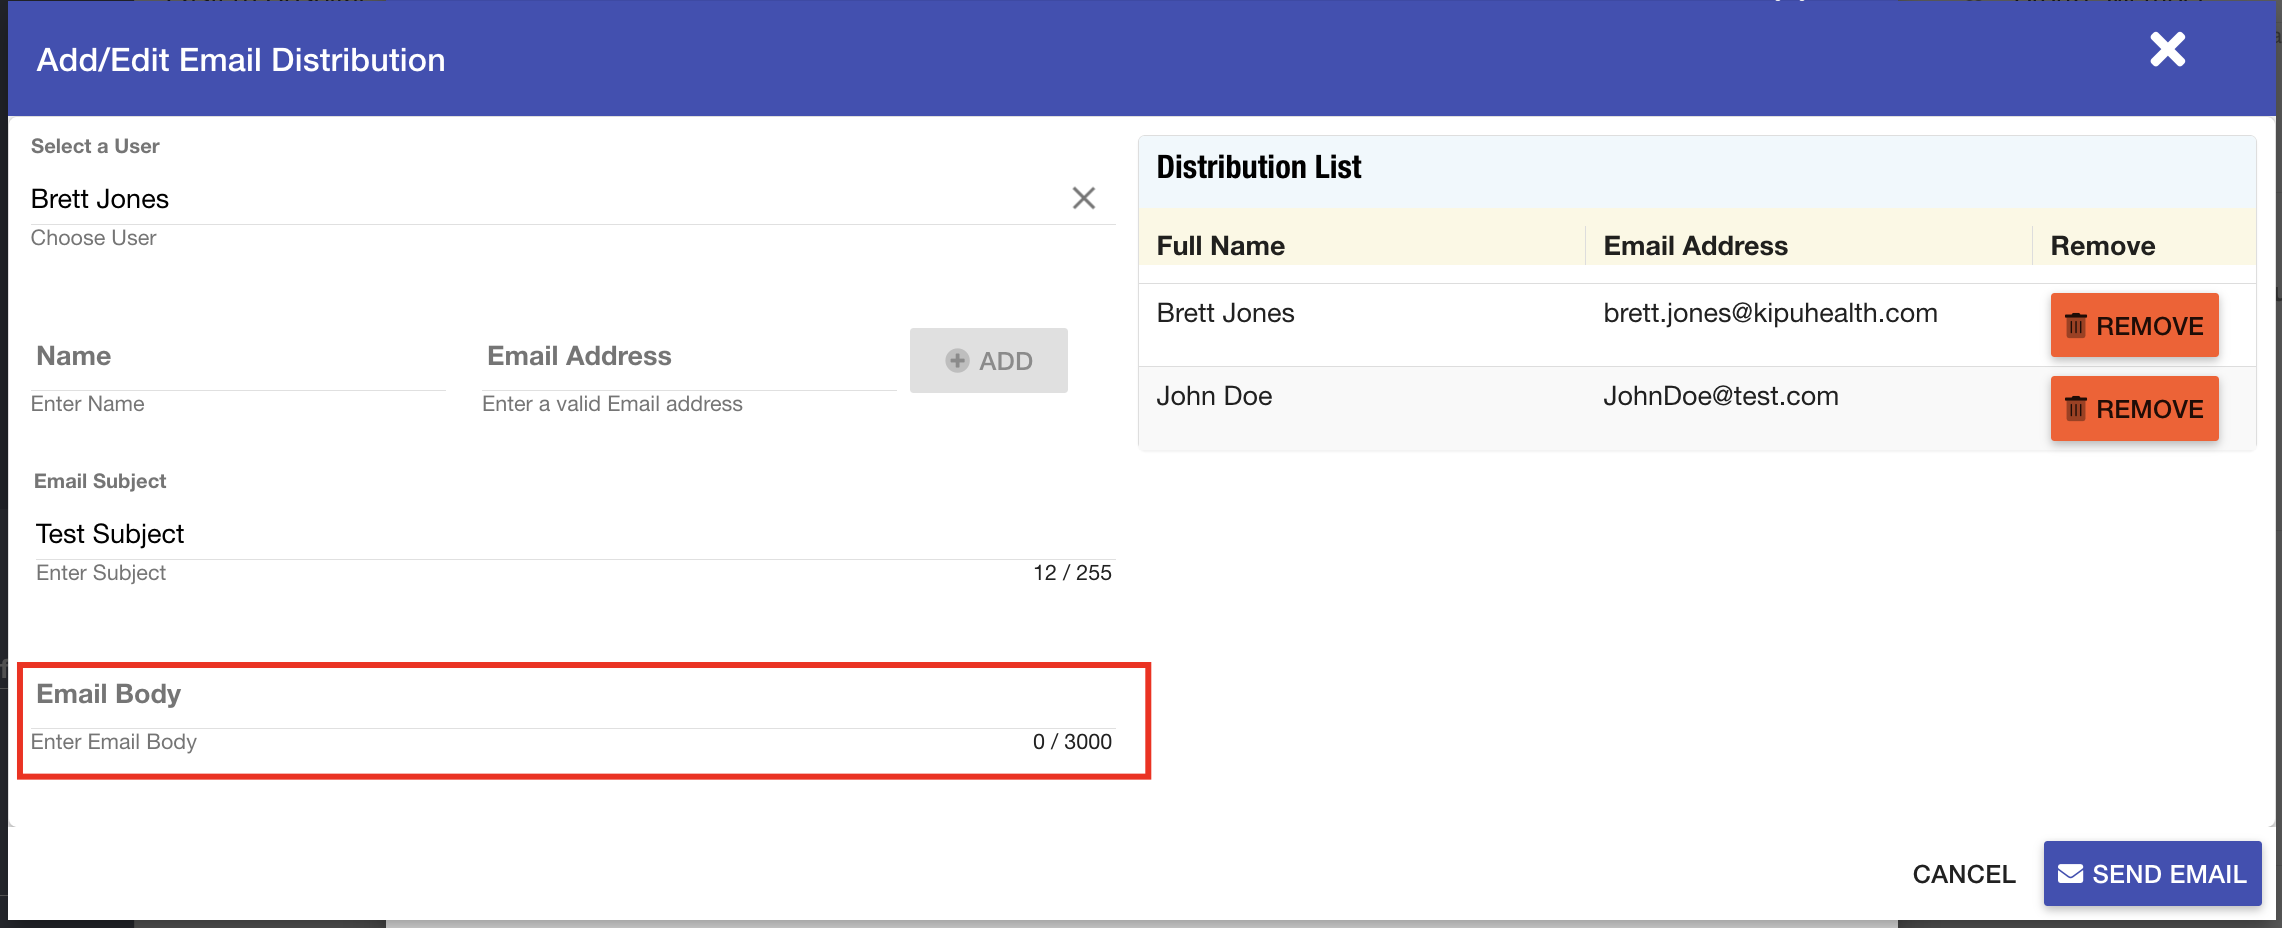The width and height of the screenshot is (2282, 928).
Task: Open the Select a User dropdown
Action: (540, 199)
